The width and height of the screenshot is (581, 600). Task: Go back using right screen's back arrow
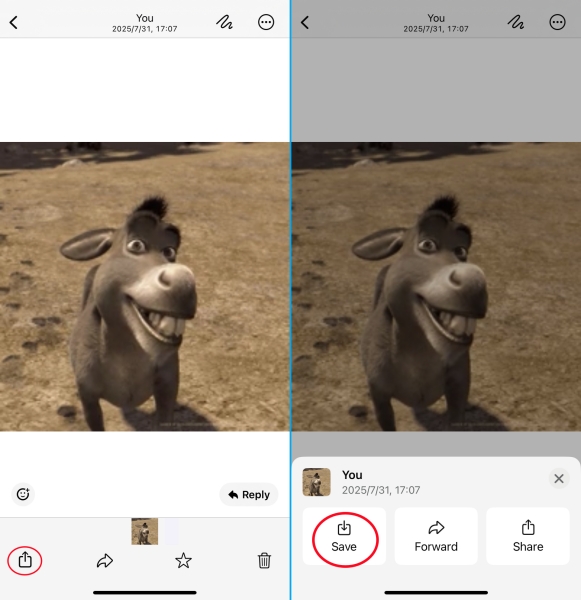305,23
